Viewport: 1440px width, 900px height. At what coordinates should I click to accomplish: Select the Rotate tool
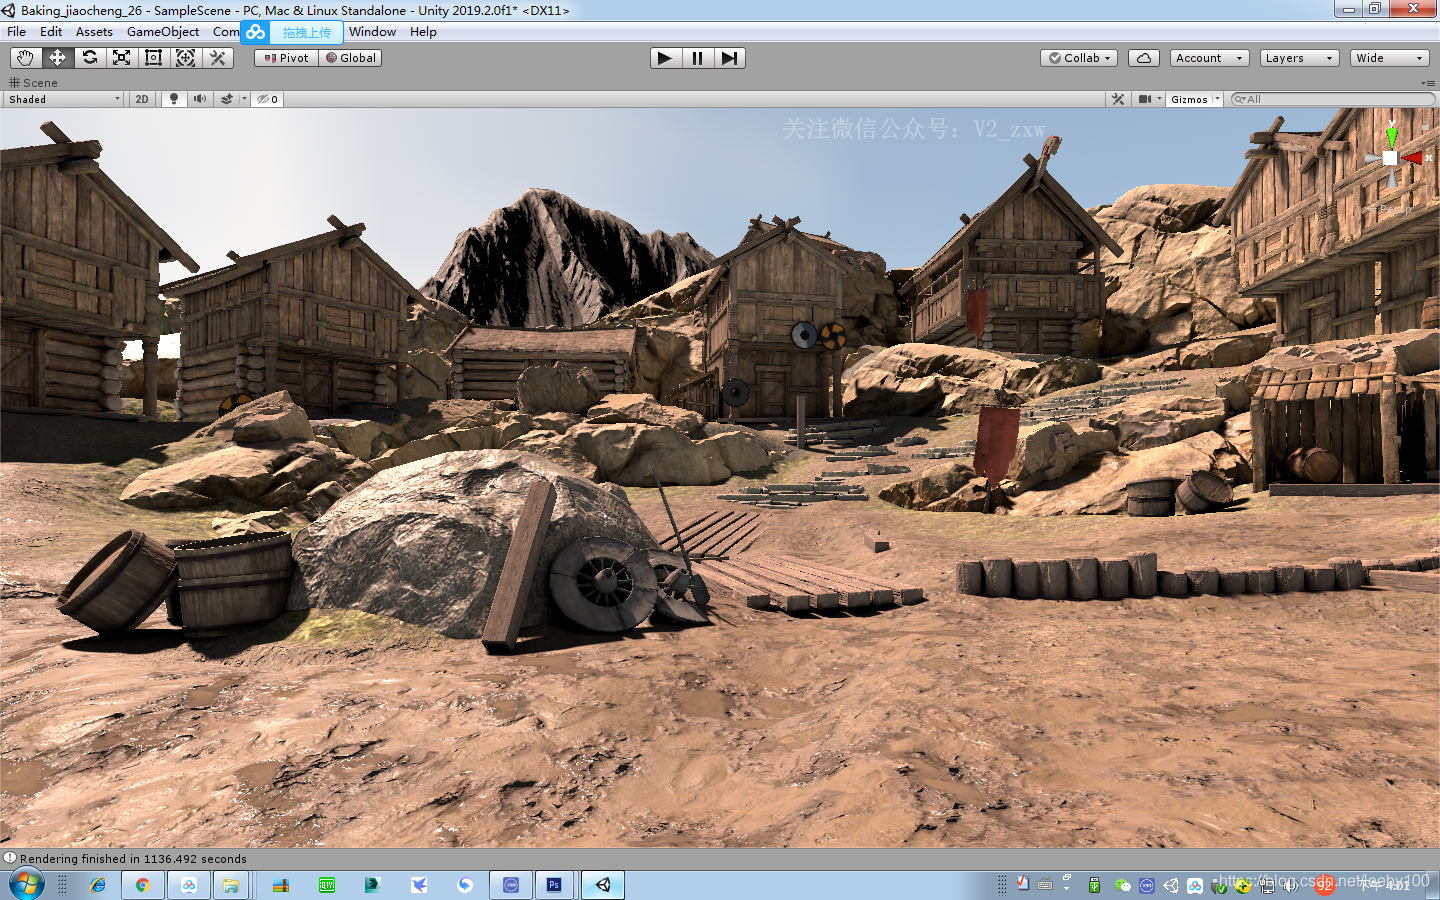[89, 58]
